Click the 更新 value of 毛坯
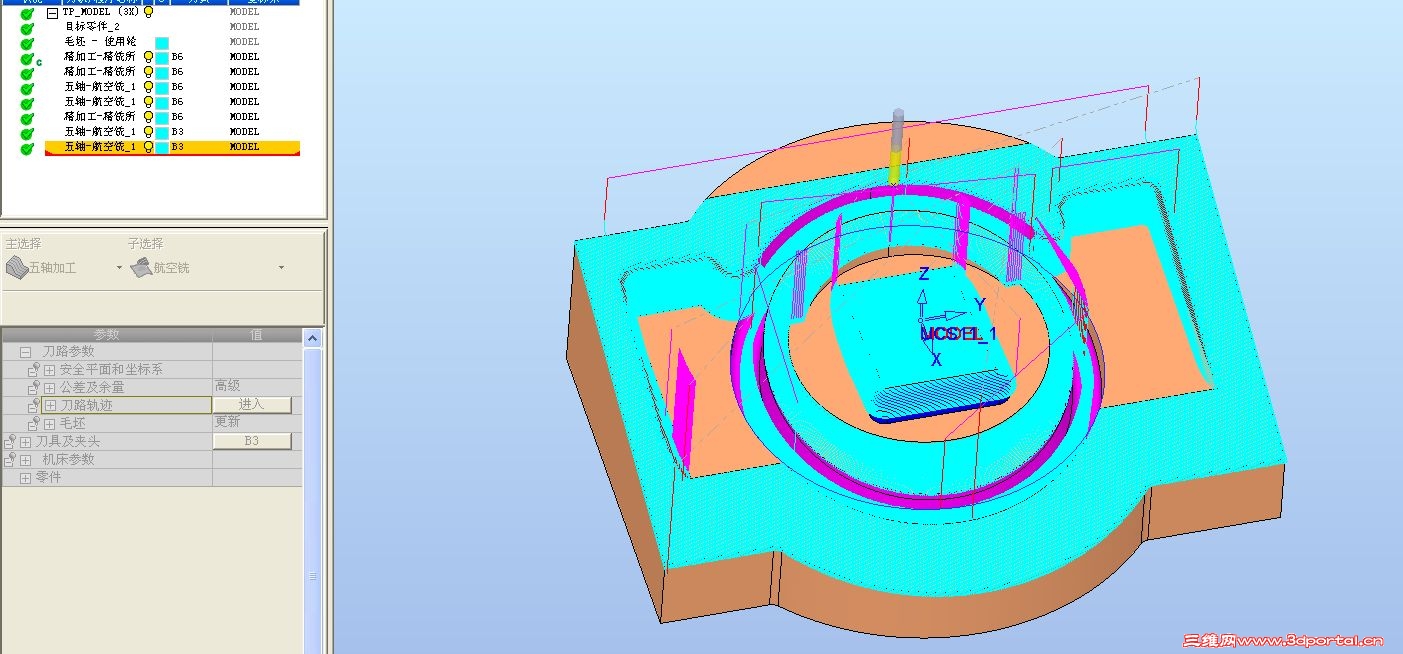 (228, 423)
